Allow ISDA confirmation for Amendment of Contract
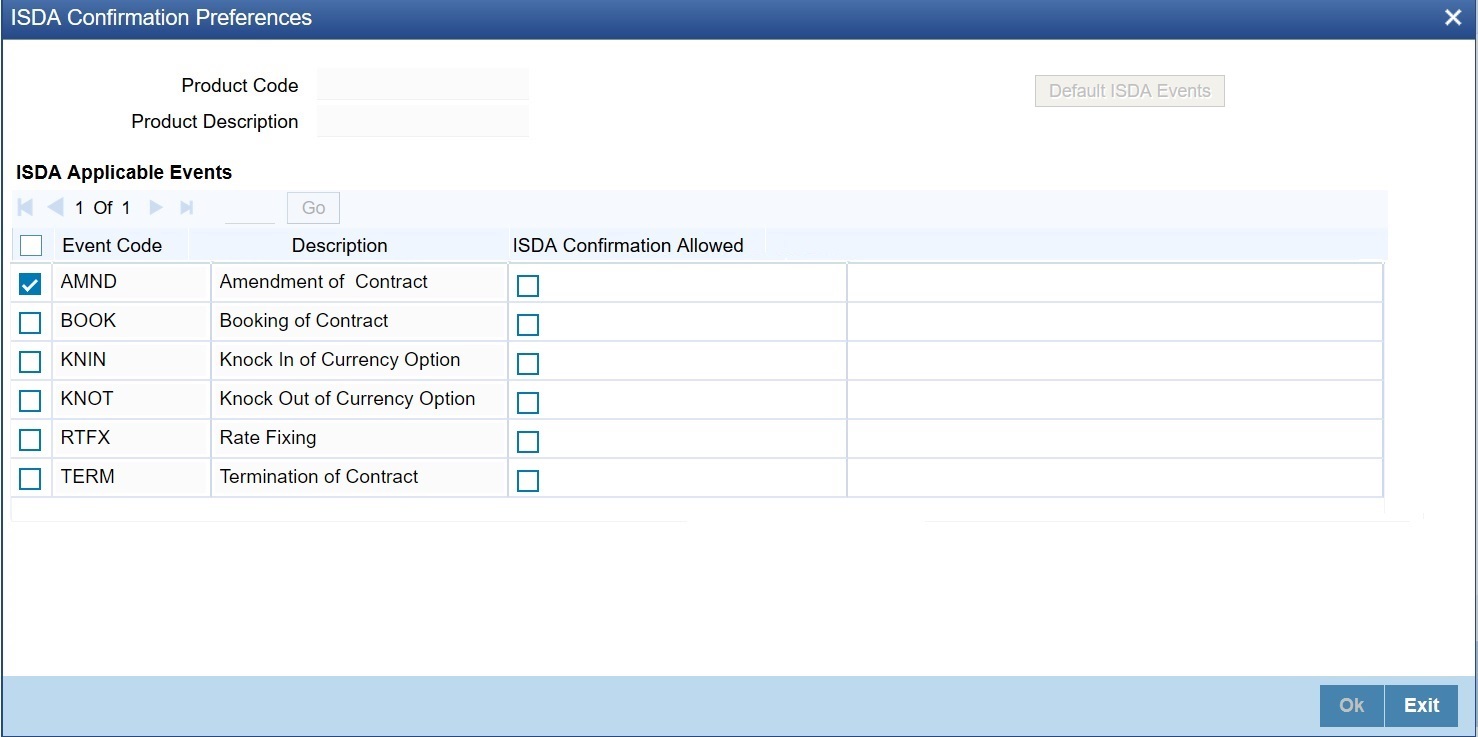The width and height of the screenshot is (1478, 737). pos(528,286)
